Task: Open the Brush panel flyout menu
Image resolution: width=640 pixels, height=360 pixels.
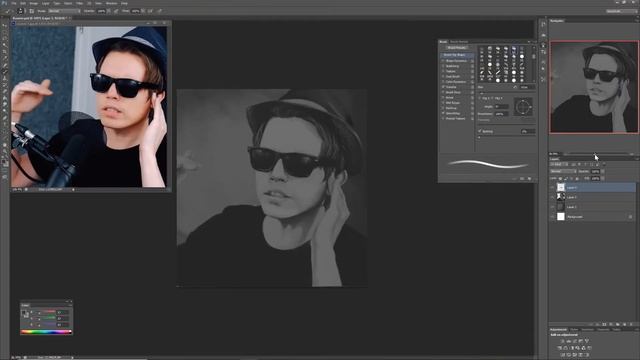Action: pyautogui.click(x=534, y=42)
